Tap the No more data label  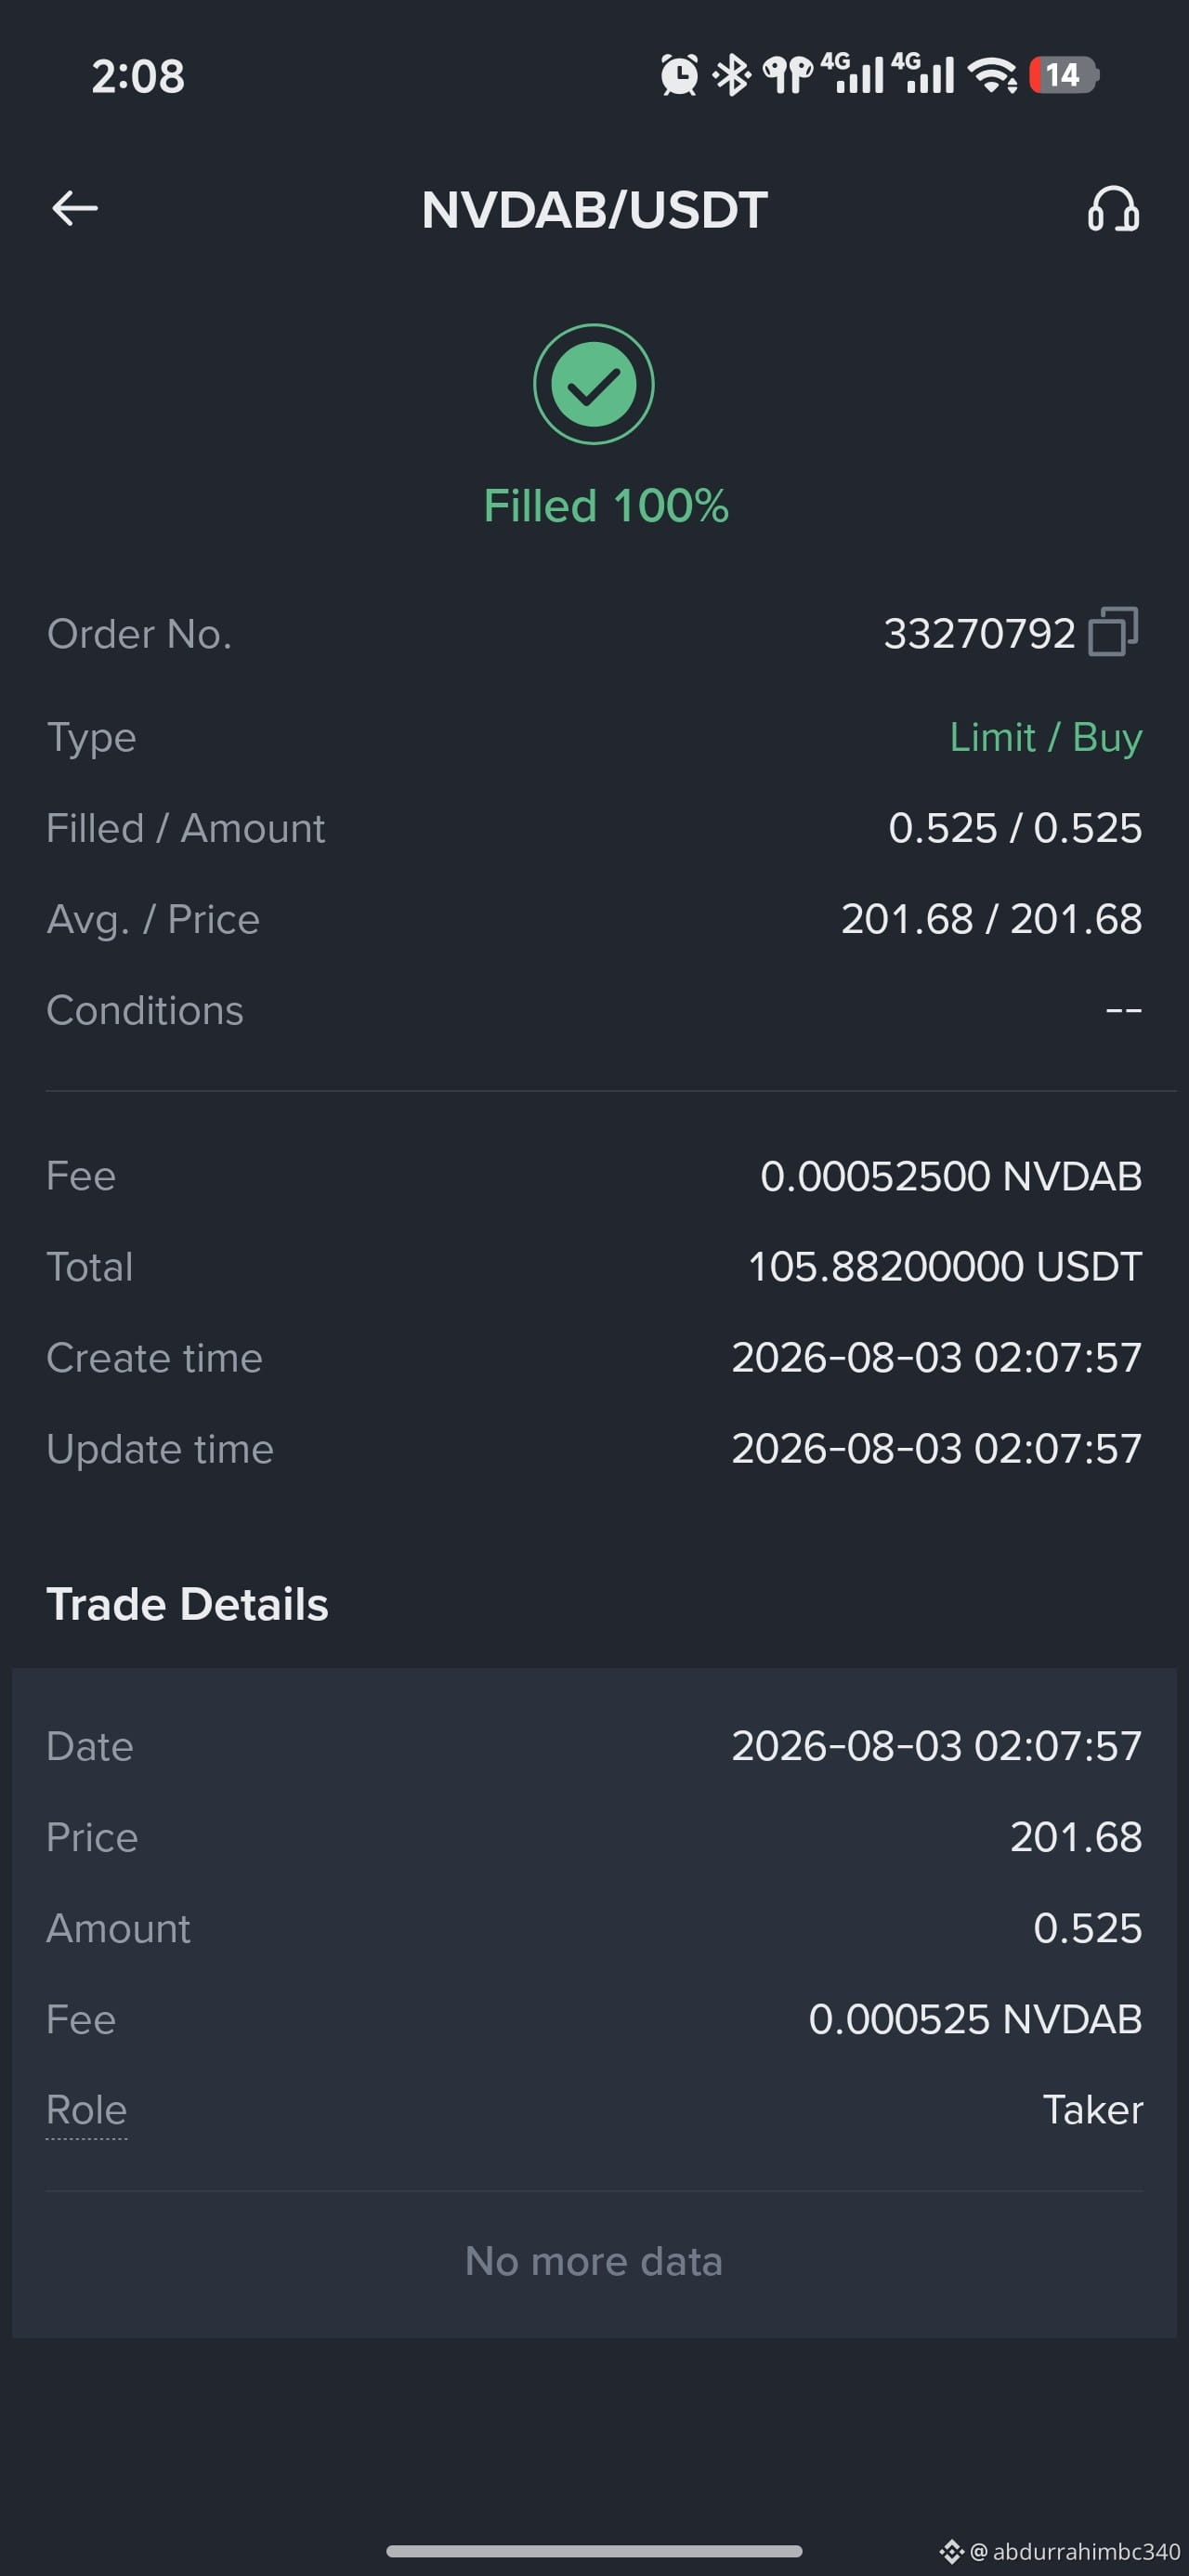coord(594,2261)
